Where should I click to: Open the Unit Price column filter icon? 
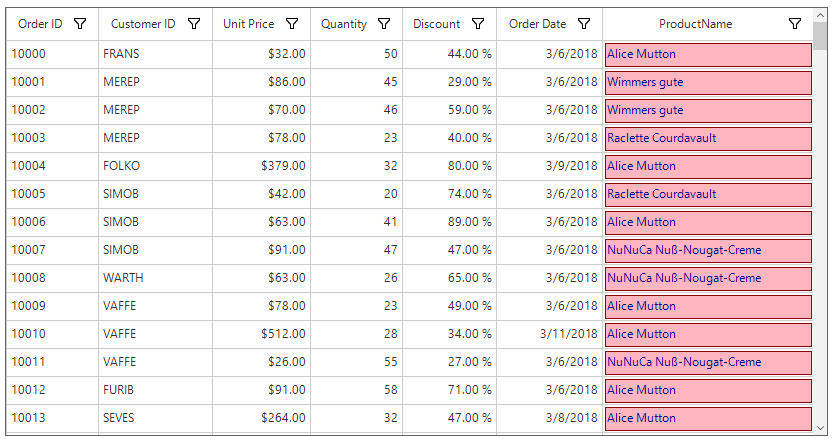(292, 24)
